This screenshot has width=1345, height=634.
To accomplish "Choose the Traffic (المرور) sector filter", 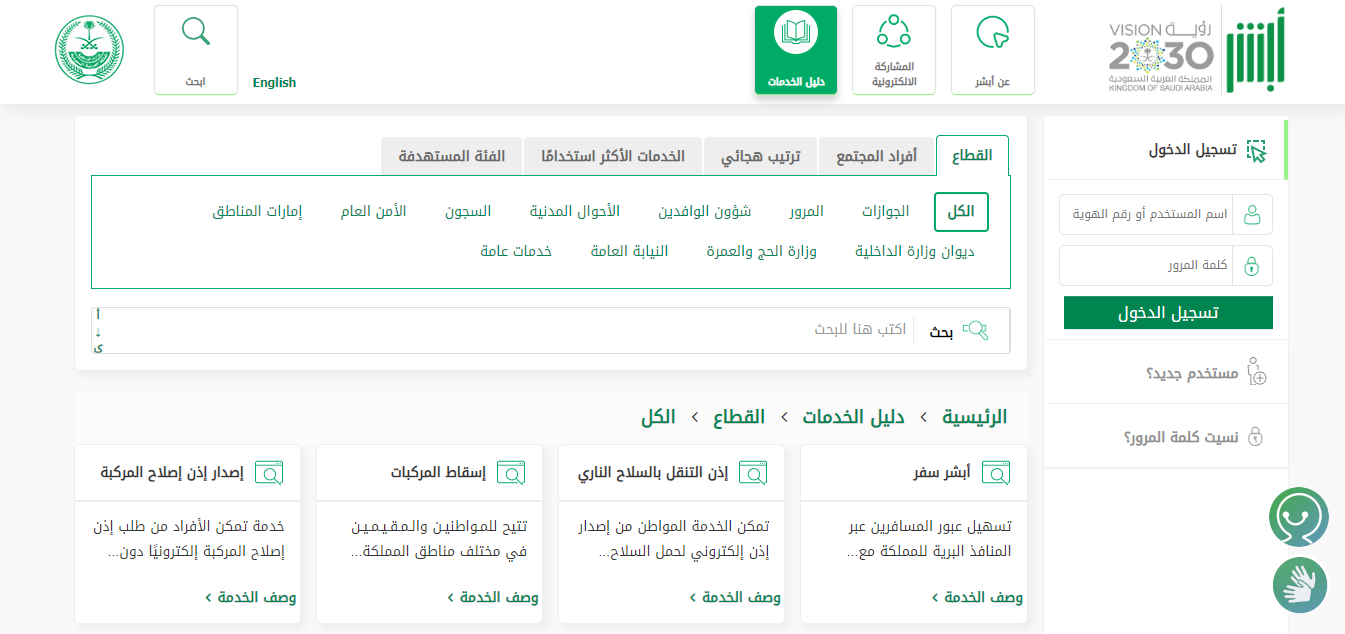I will (806, 211).
